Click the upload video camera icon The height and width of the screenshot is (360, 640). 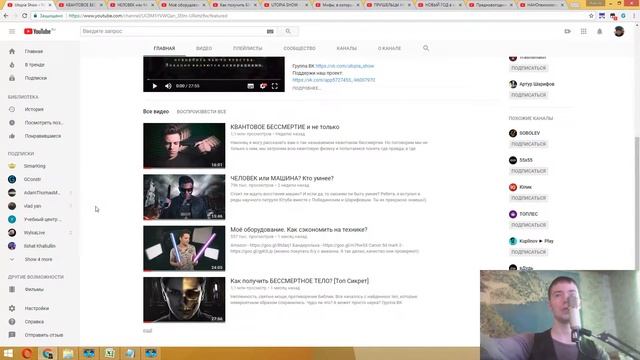(567, 31)
